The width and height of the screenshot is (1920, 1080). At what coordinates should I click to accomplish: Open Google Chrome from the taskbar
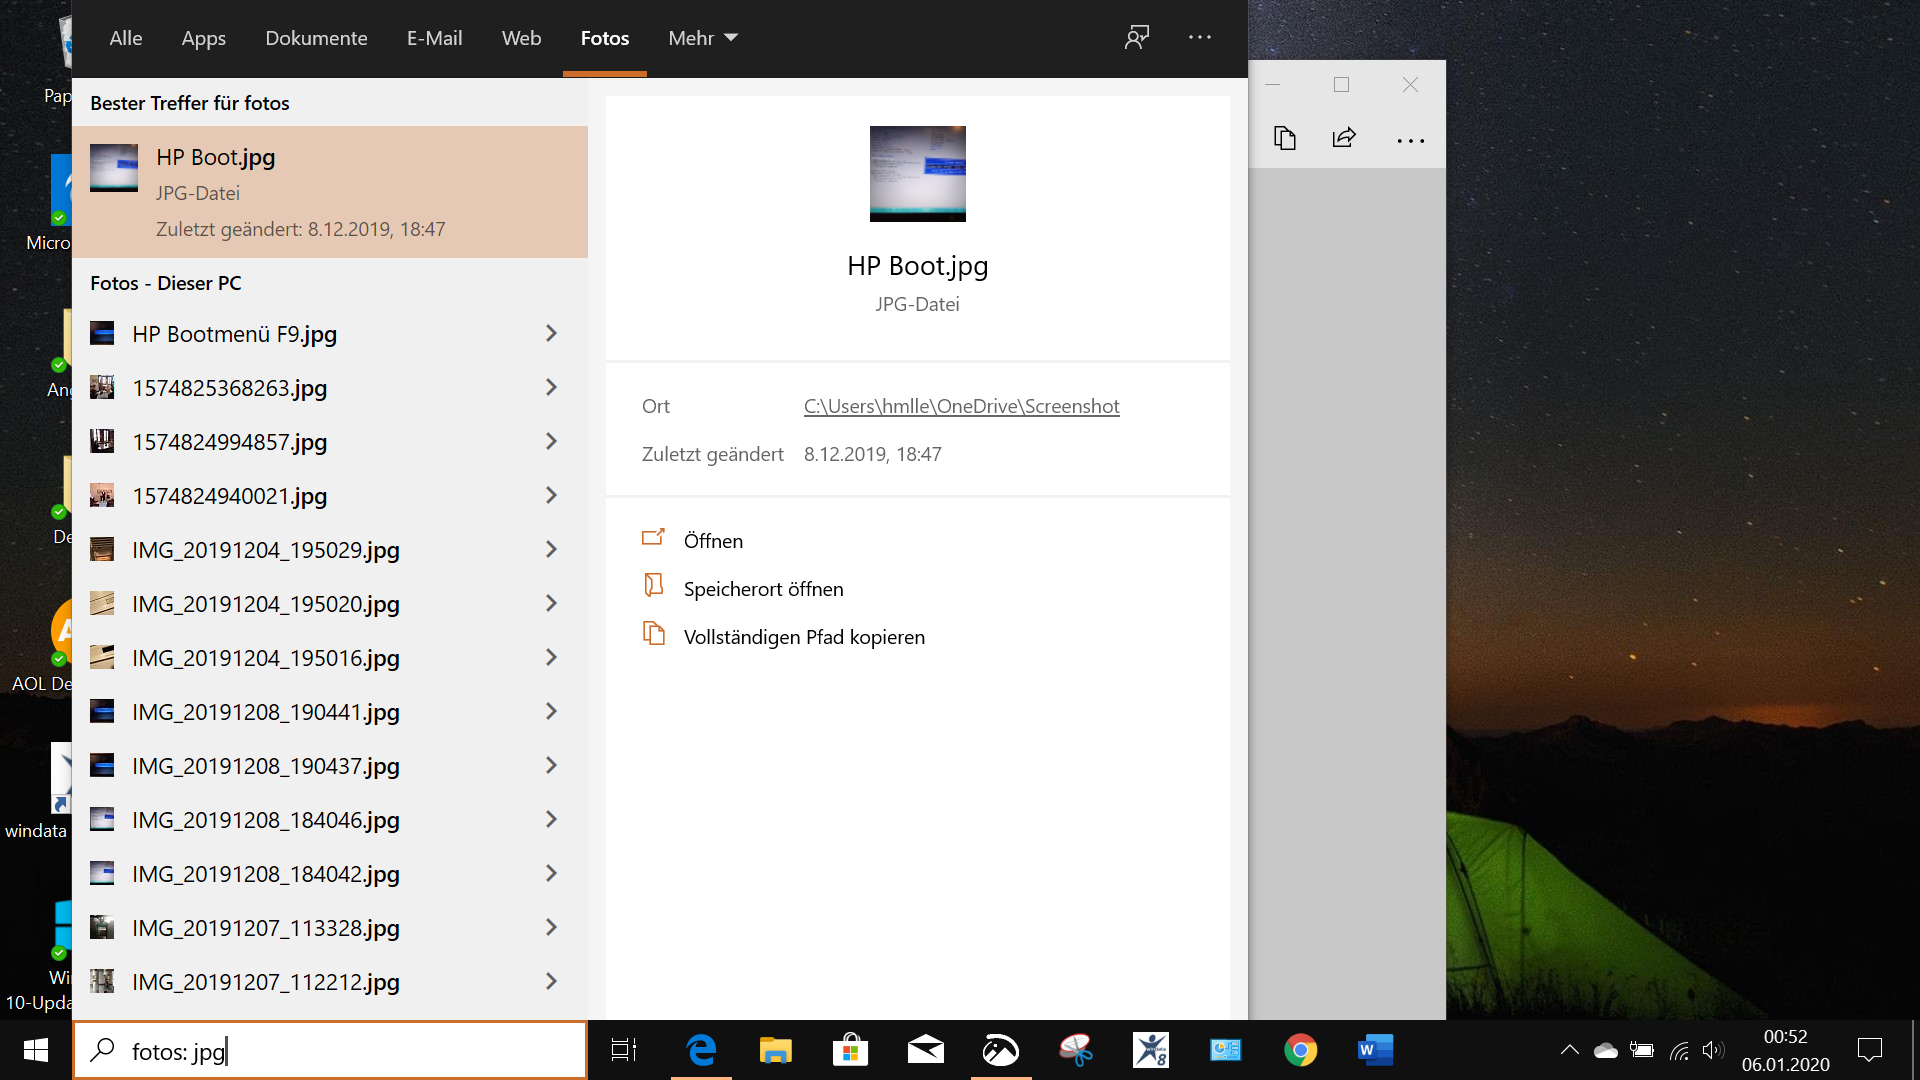pos(1300,1050)
